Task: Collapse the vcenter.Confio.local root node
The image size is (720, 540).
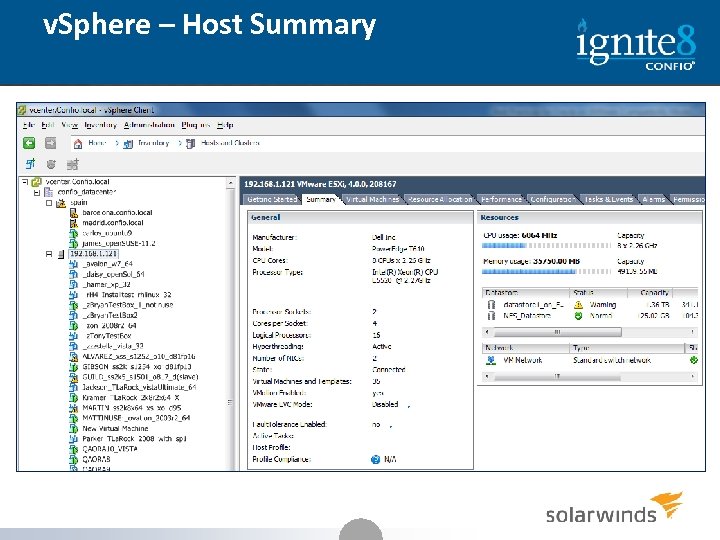Action: 25,182
